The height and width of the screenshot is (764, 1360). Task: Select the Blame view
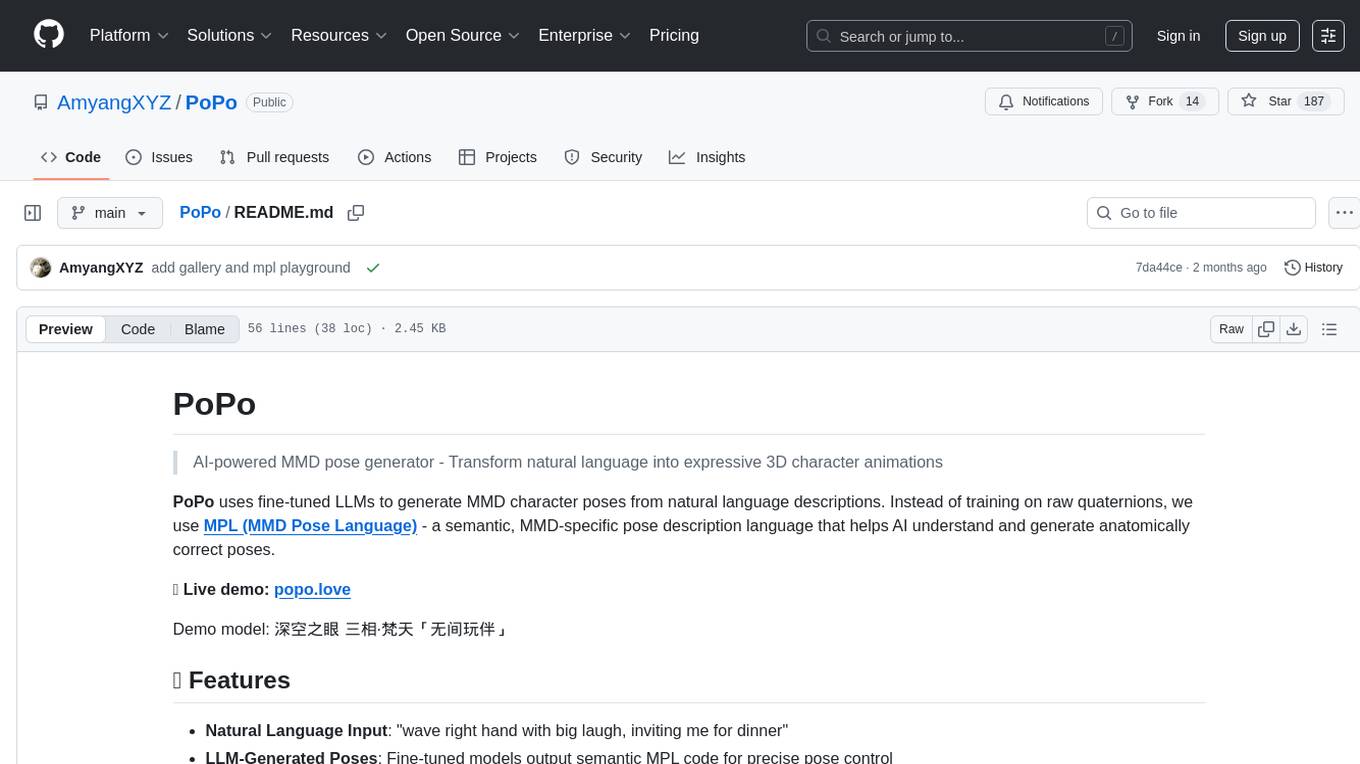(x=204, y=329)
